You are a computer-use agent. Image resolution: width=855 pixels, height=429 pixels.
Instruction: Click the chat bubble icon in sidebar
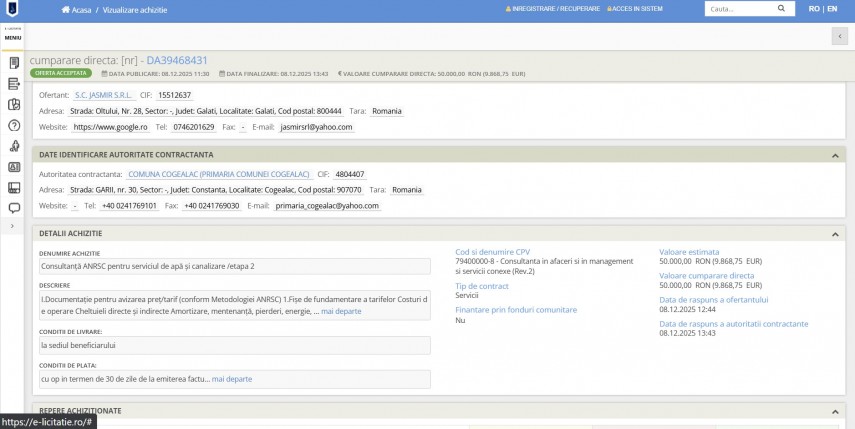14,208
